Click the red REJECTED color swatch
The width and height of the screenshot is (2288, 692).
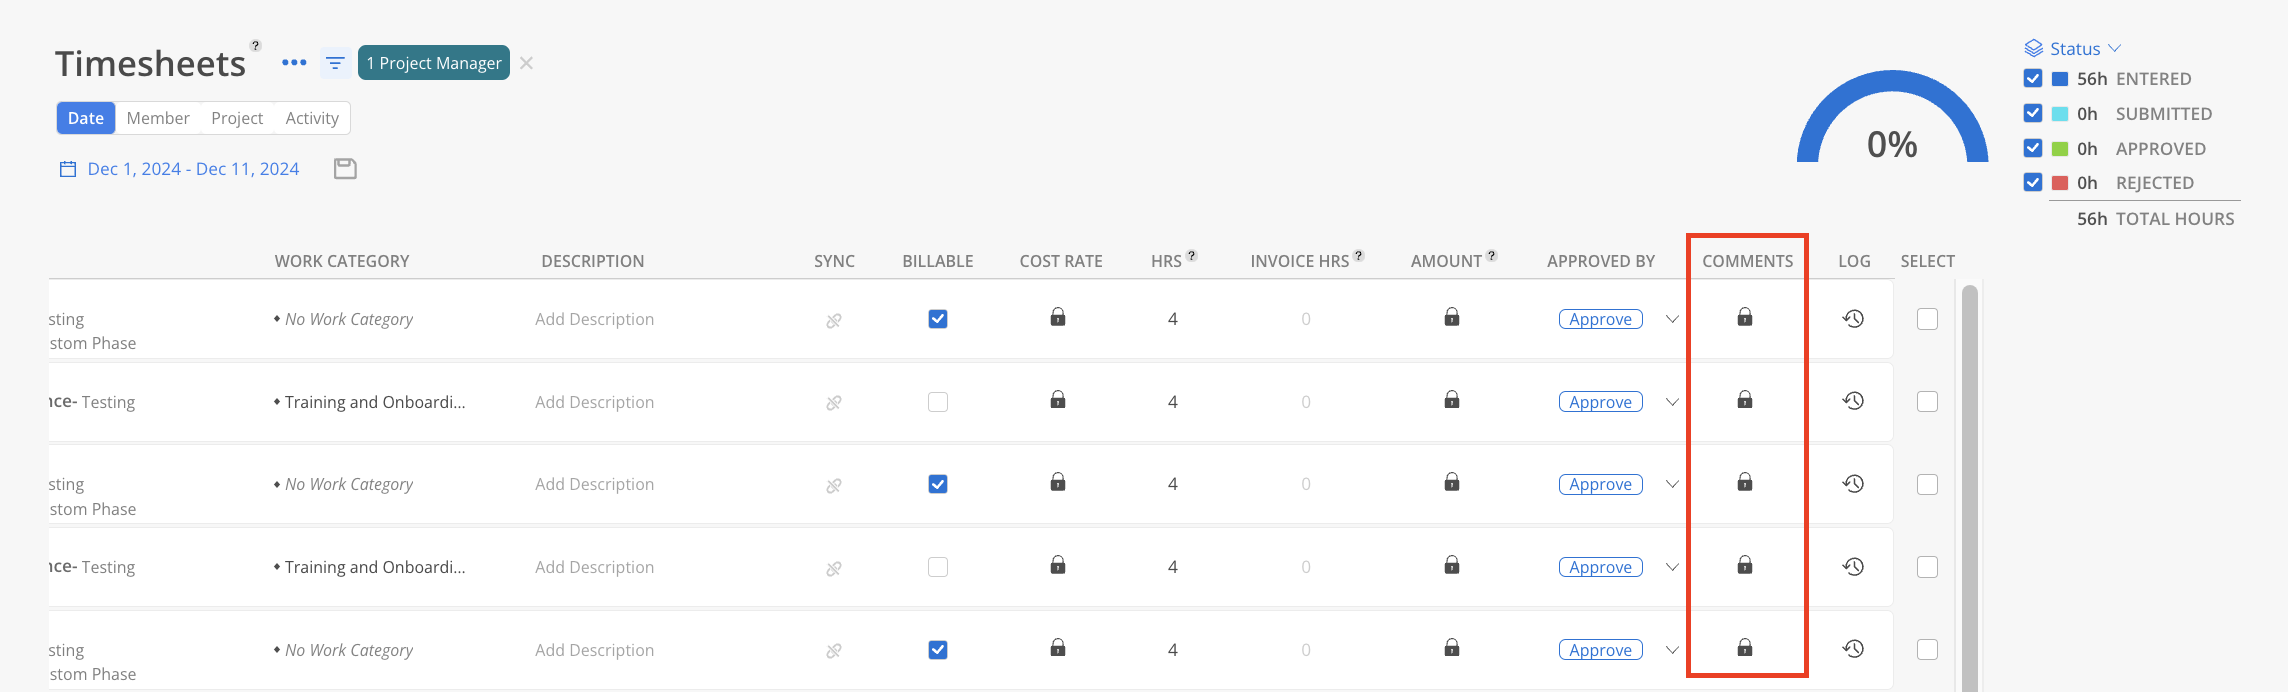(x=2060, y=183)
